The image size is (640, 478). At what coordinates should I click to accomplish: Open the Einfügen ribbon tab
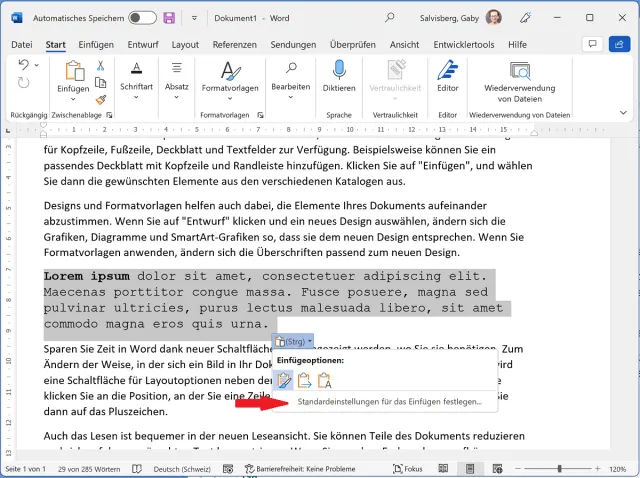[96, 44]
